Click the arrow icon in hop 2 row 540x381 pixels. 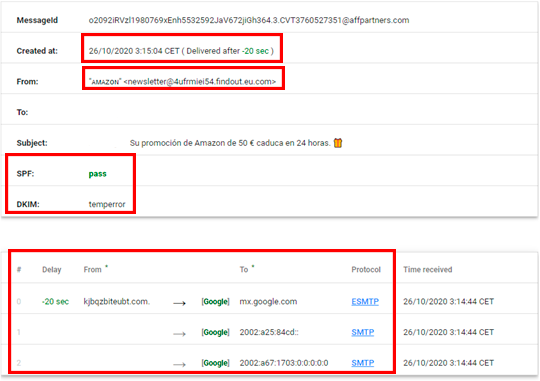point(179,364)
